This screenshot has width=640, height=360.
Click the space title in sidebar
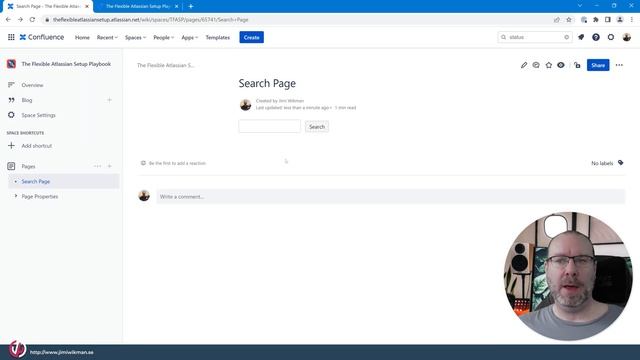coord(66,64)
